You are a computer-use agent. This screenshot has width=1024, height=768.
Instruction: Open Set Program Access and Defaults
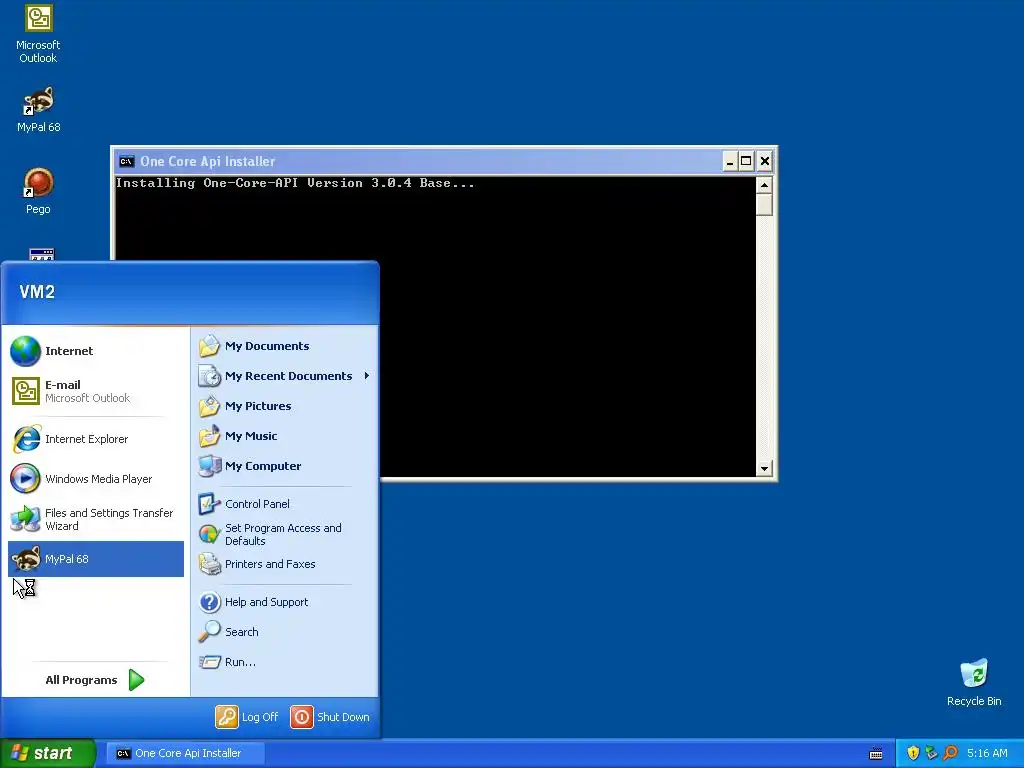(x=284, y=534)
